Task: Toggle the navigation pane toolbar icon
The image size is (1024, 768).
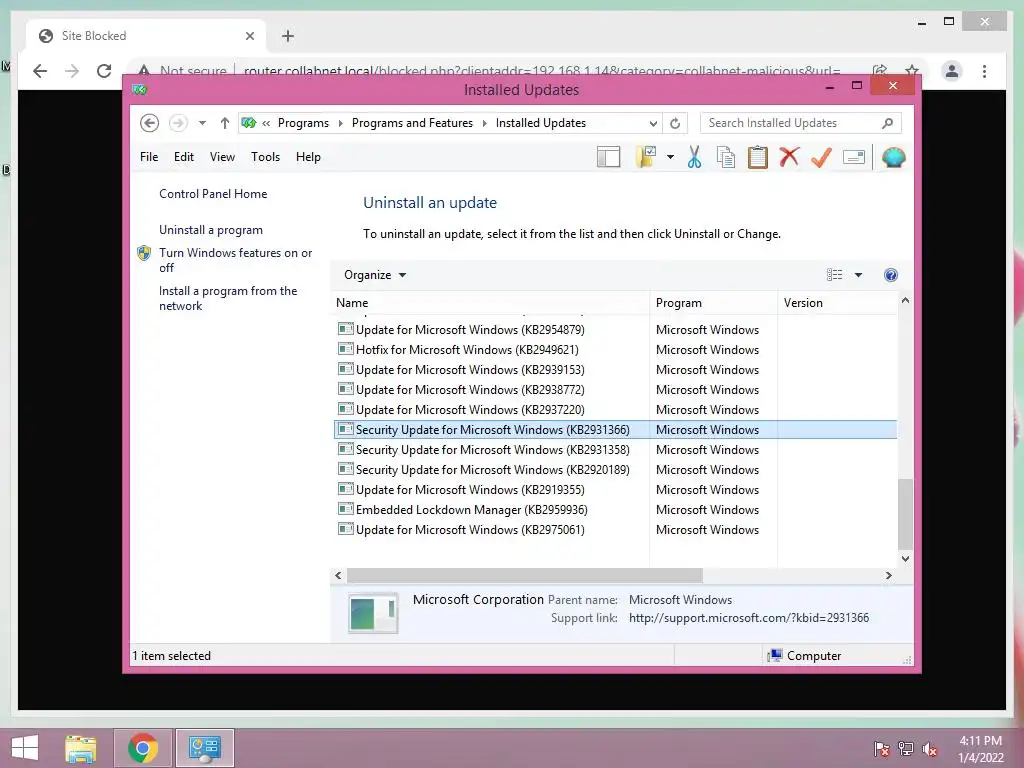Action: (x=608, y=157)
